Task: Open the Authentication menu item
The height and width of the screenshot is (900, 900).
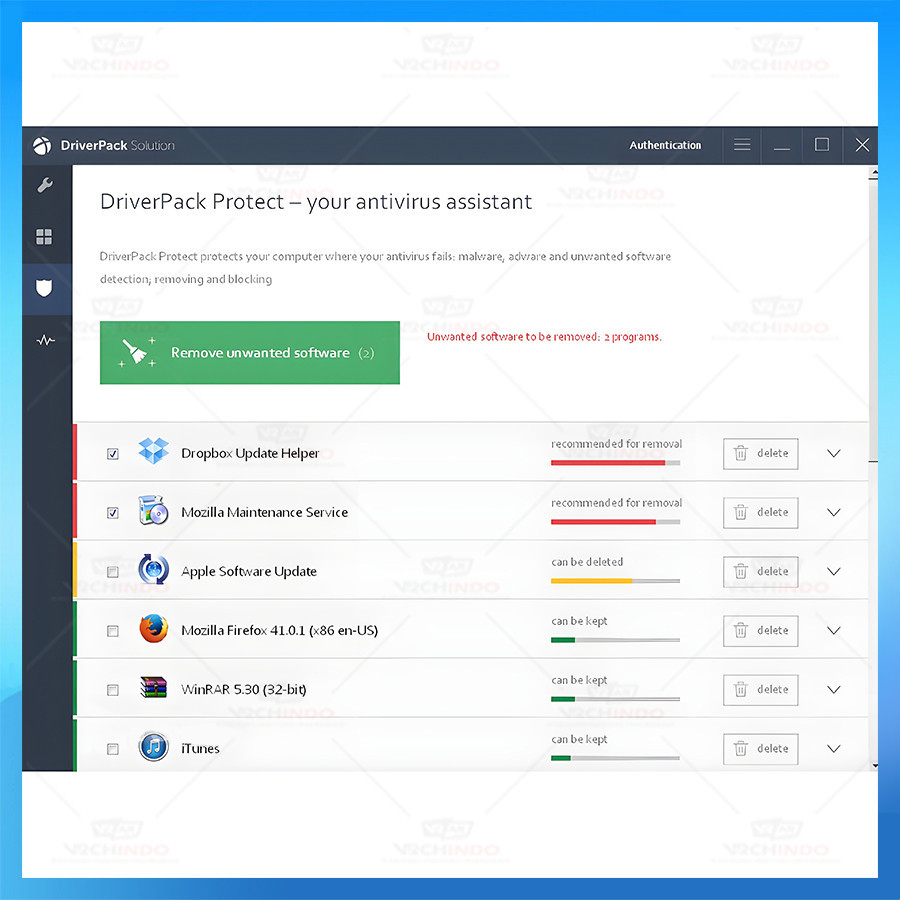Action: [x=665, y=145]
